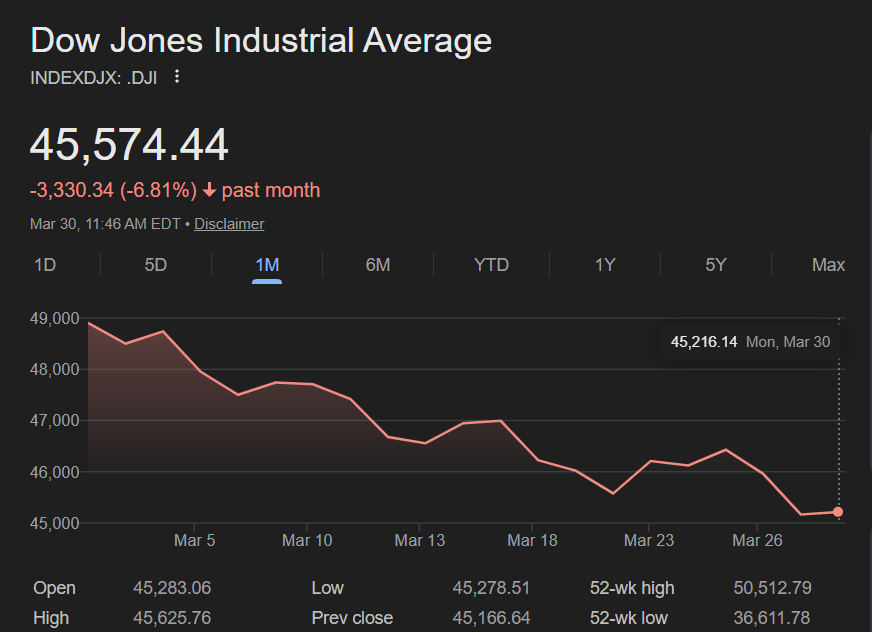Click the Mar 5 label on chart axis
This screenshot has height=632, width=872.
(x=195, y=541)
